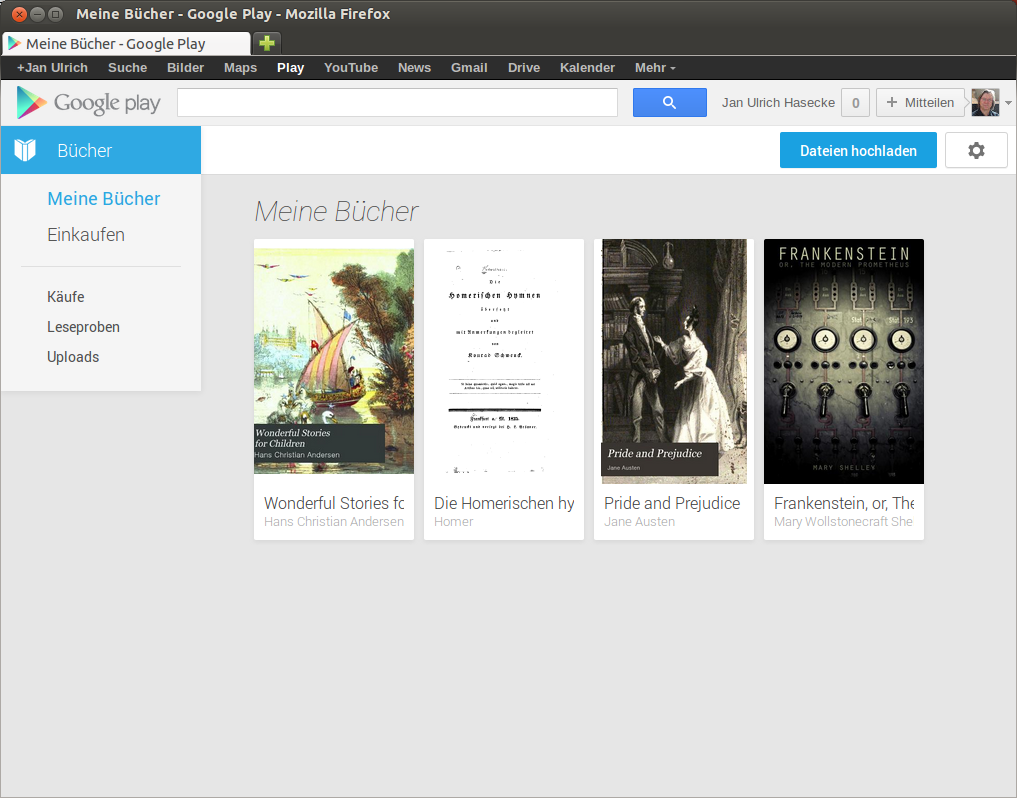This screenshot has width=1017, height=798.
Task: Click the Dateien hochladen button
Action: tap(858, 151)
